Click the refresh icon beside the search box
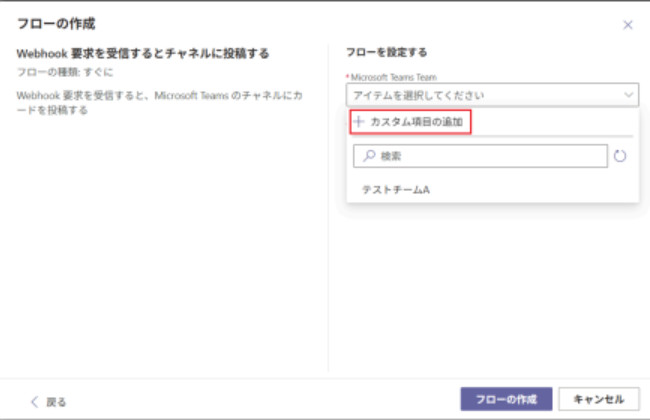The width and height of the screenshot is (650, 420). (x=620, y=156)
